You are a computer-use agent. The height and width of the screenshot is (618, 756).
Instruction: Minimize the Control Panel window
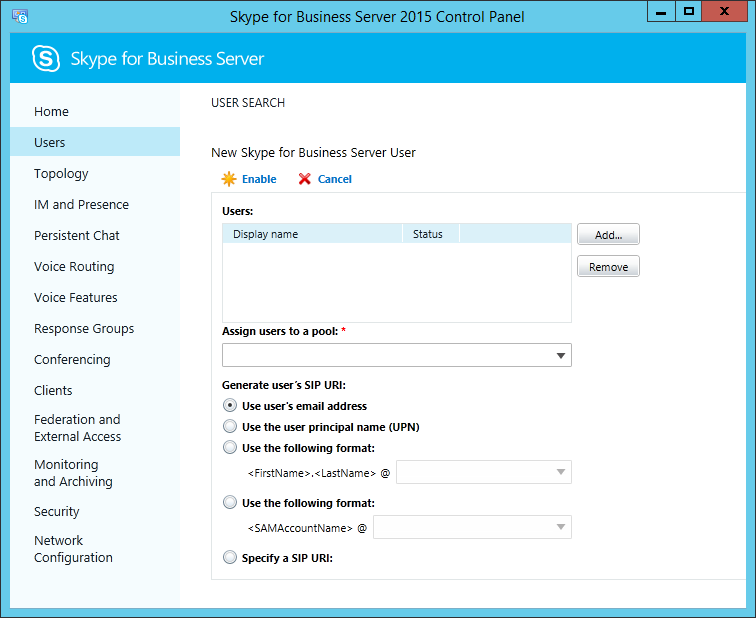[661, 11]
